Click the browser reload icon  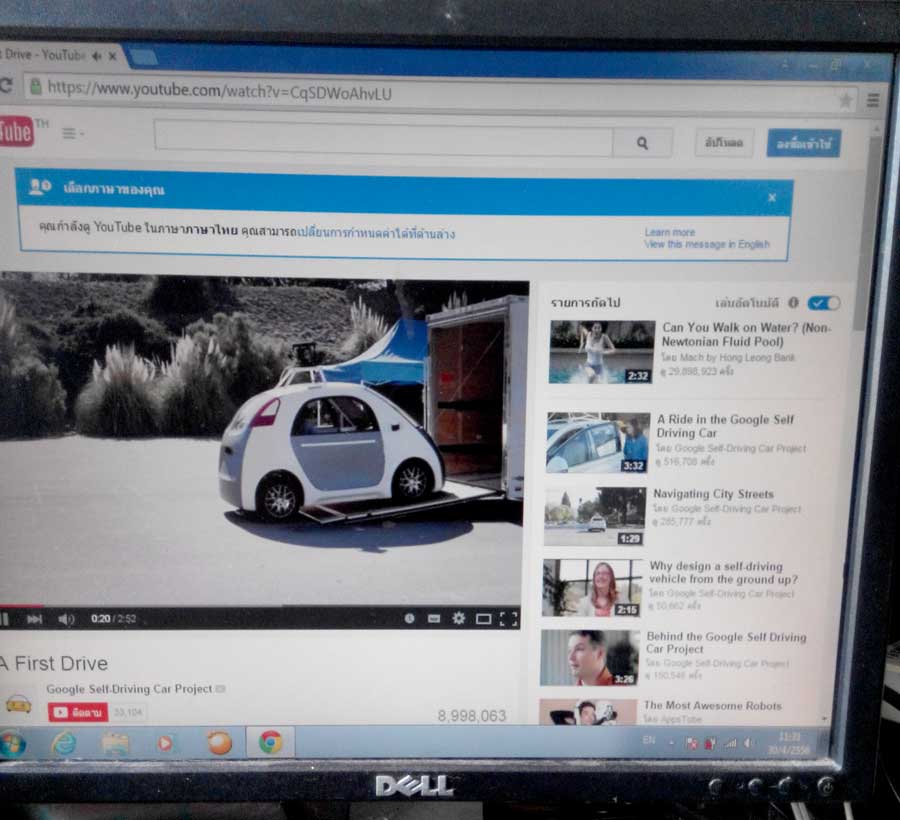6,86
